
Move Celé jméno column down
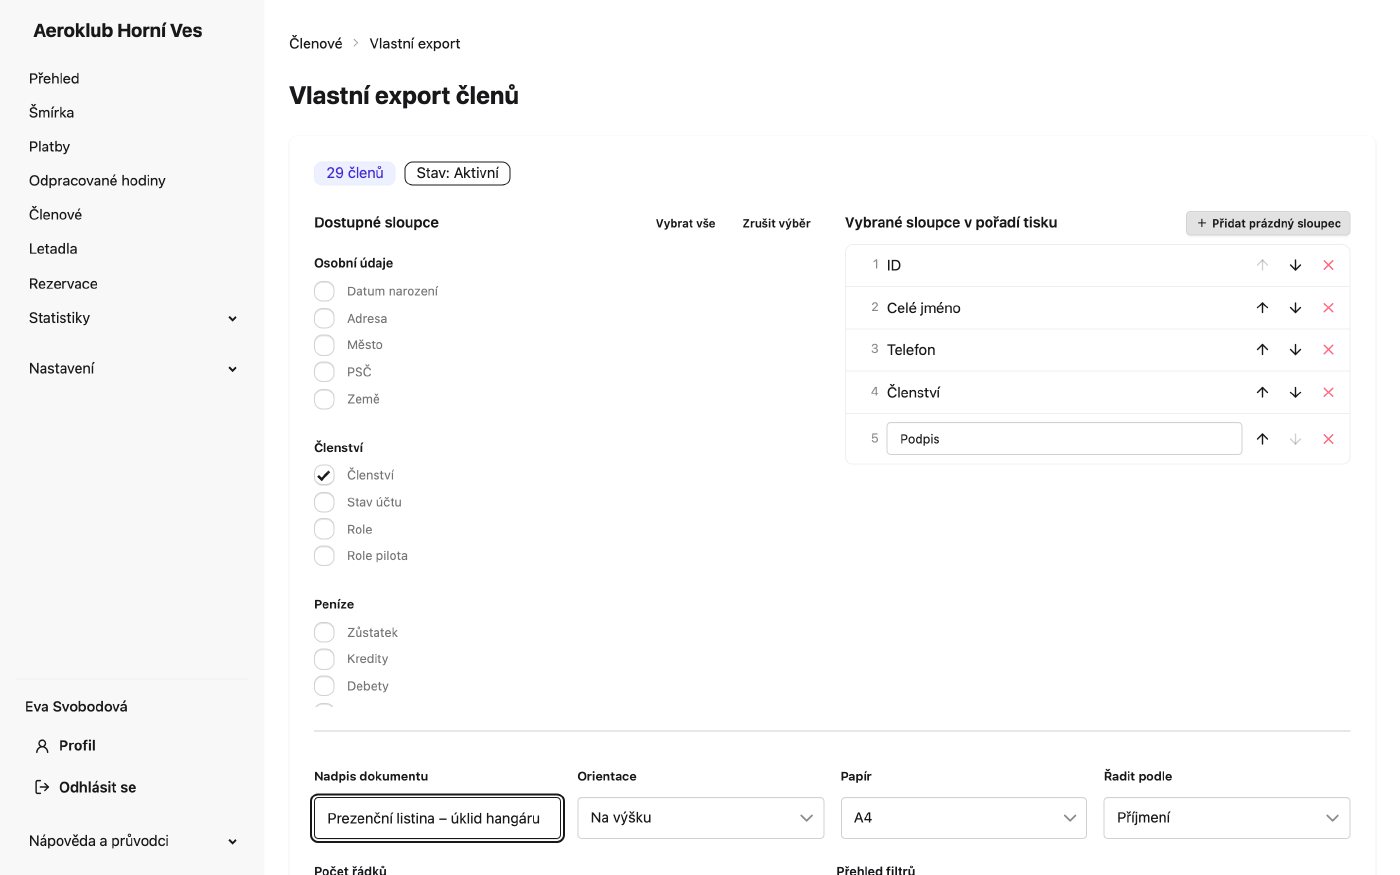[x=1295, y=308]
